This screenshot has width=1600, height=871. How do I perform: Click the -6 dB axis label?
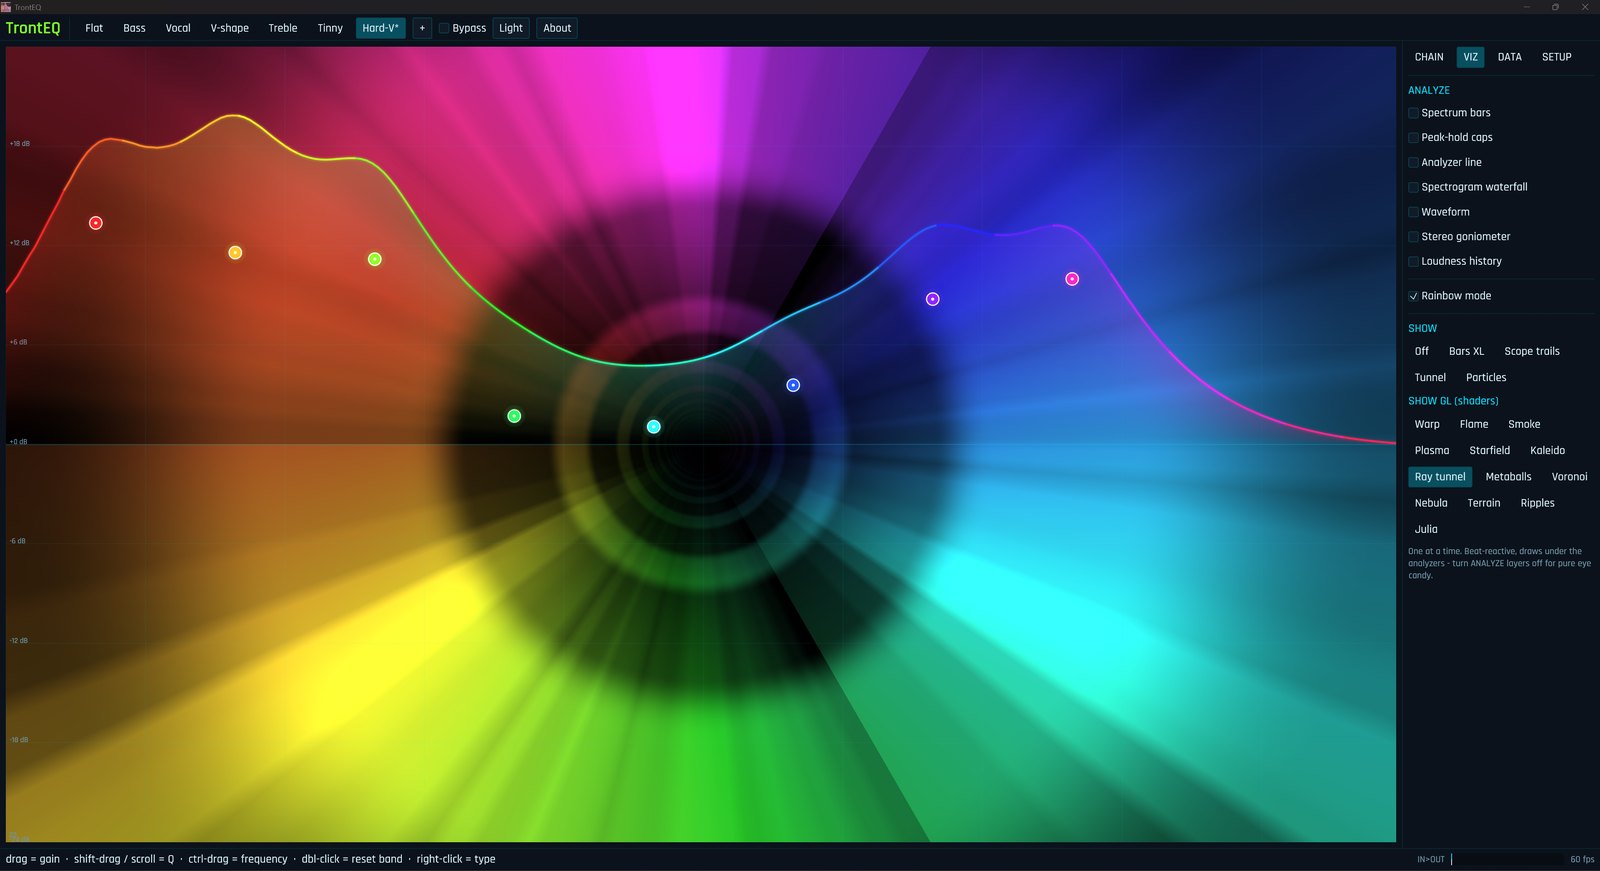[18, 541]
